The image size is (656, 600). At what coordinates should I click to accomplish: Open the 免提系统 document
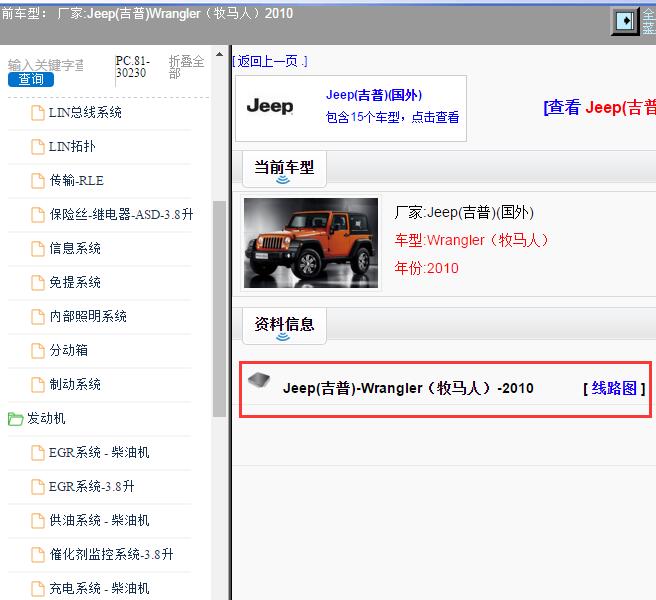(x=75, y=282)
